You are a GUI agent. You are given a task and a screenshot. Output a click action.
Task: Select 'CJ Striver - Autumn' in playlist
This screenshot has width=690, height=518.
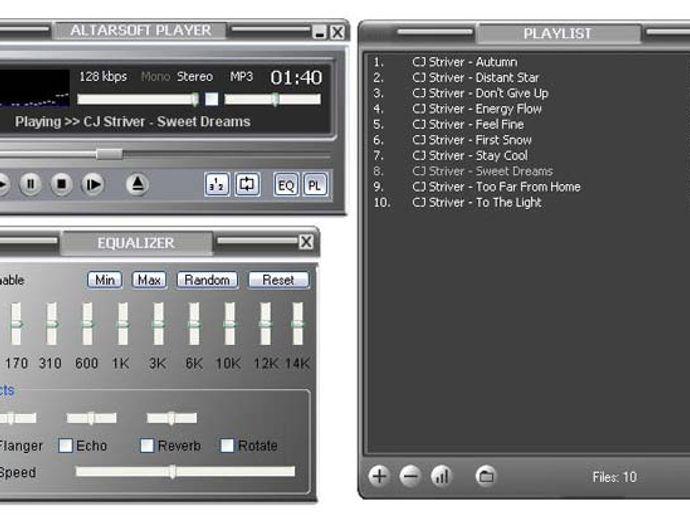465,62
